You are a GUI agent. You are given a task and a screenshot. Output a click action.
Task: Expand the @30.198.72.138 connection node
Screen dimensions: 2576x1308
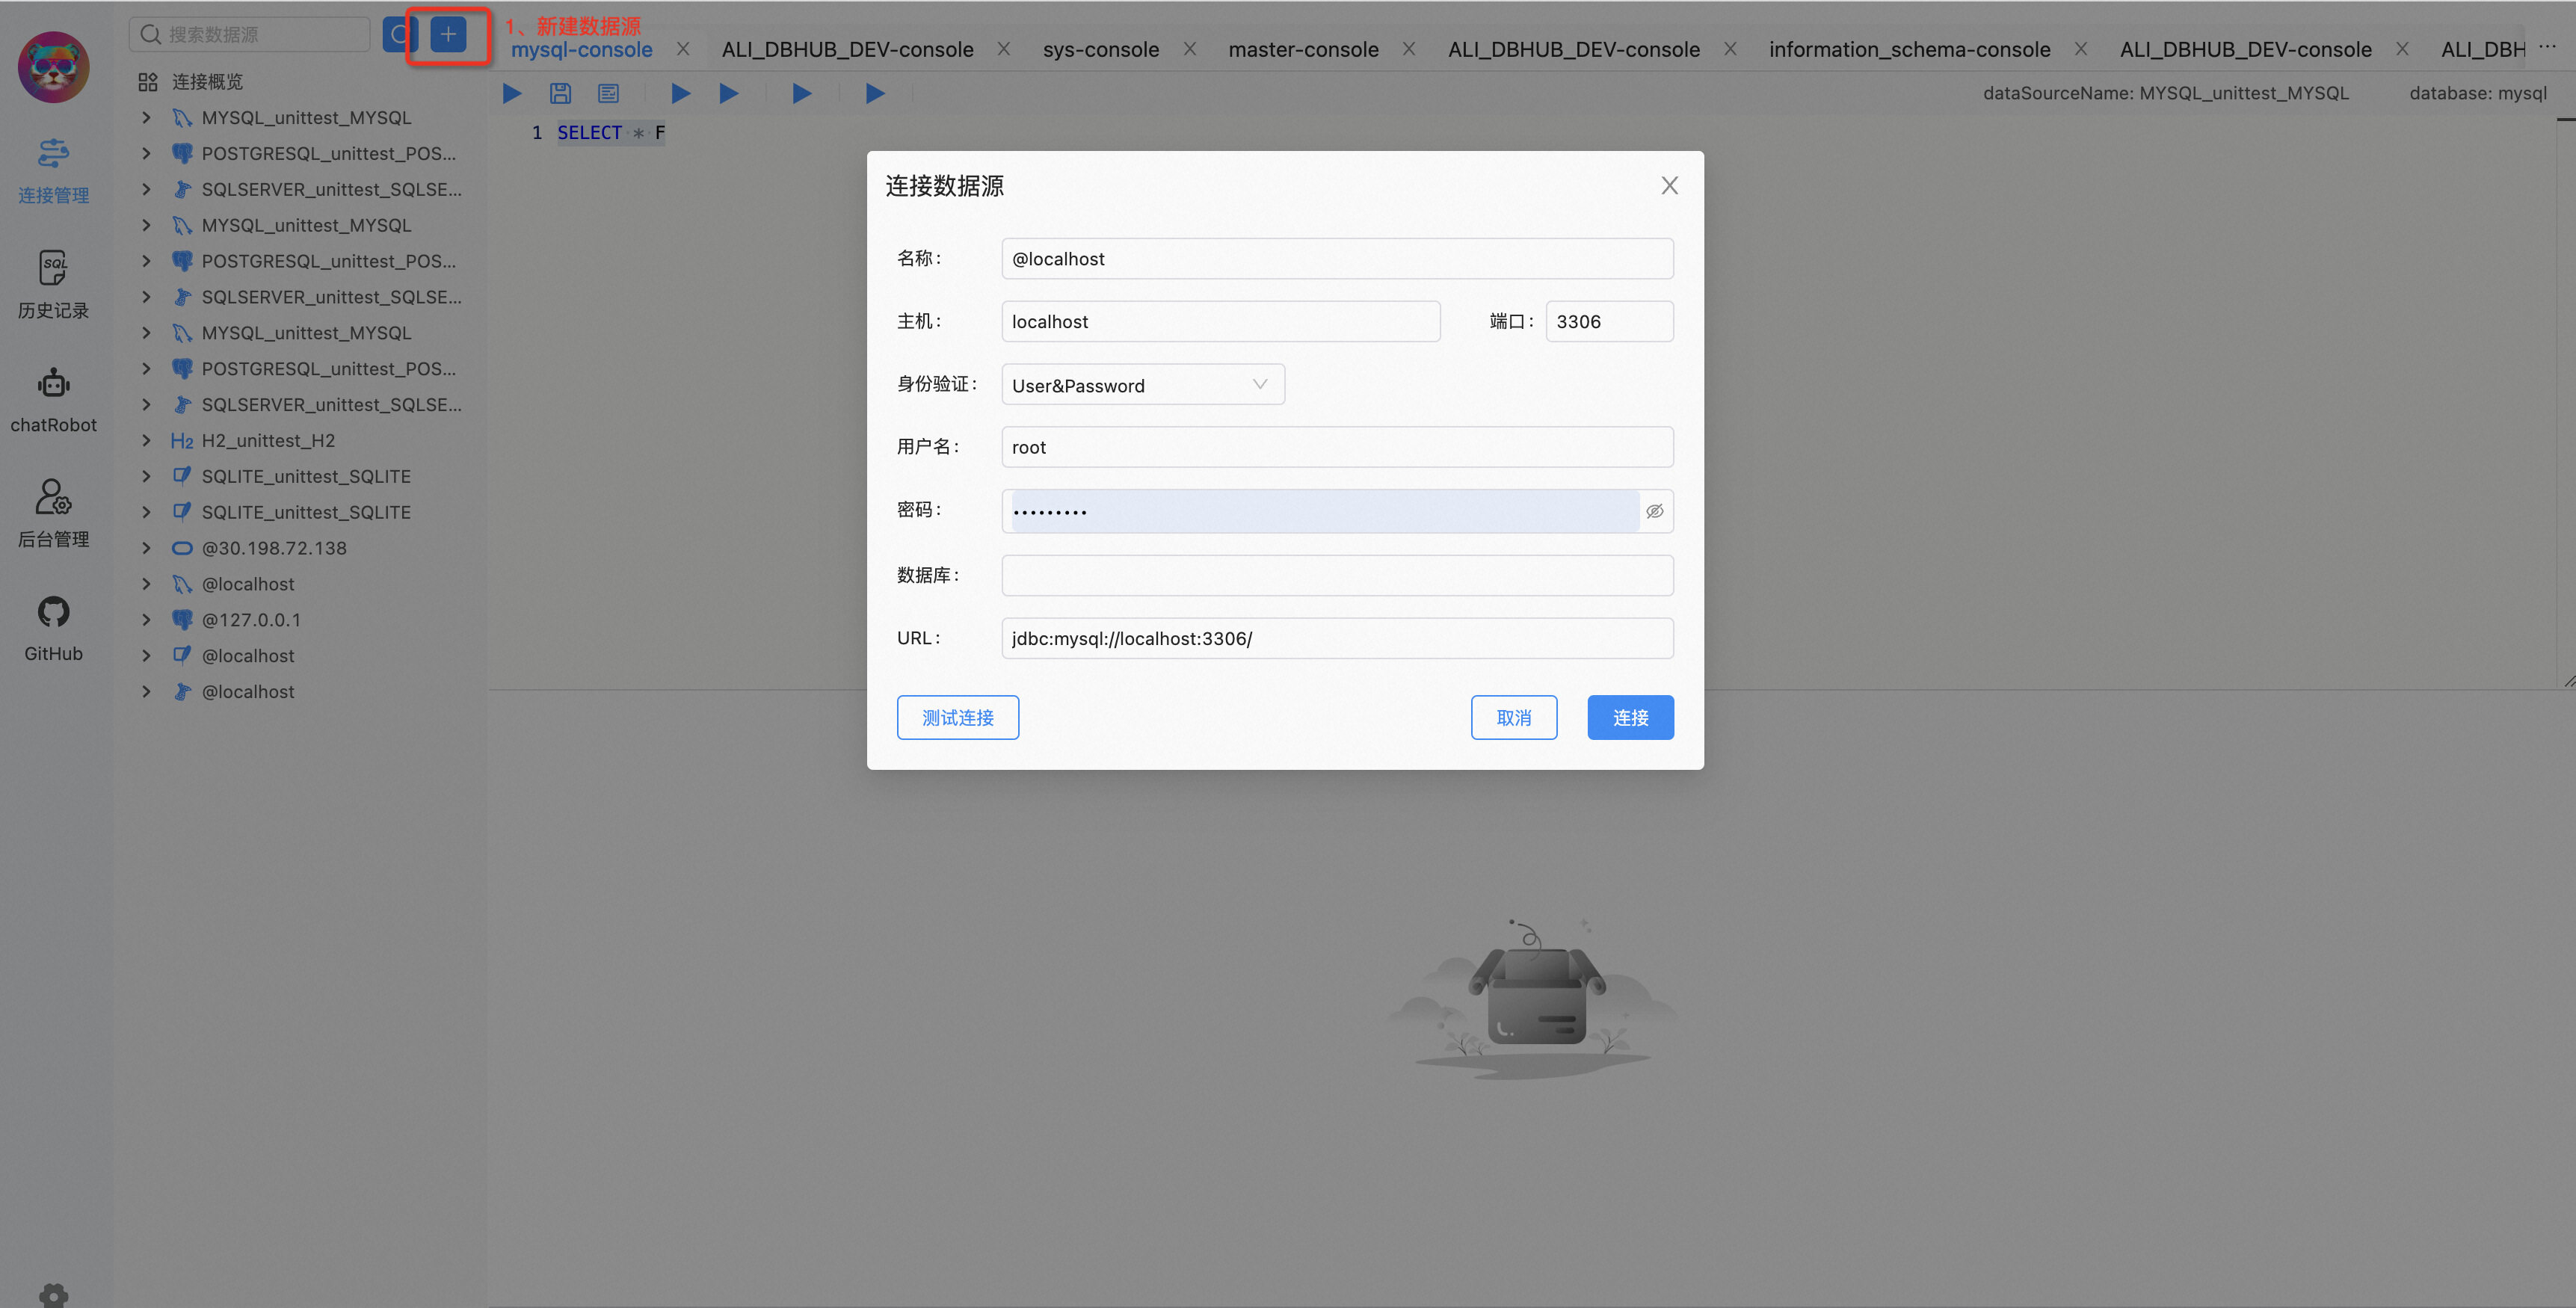click(146, 548)
